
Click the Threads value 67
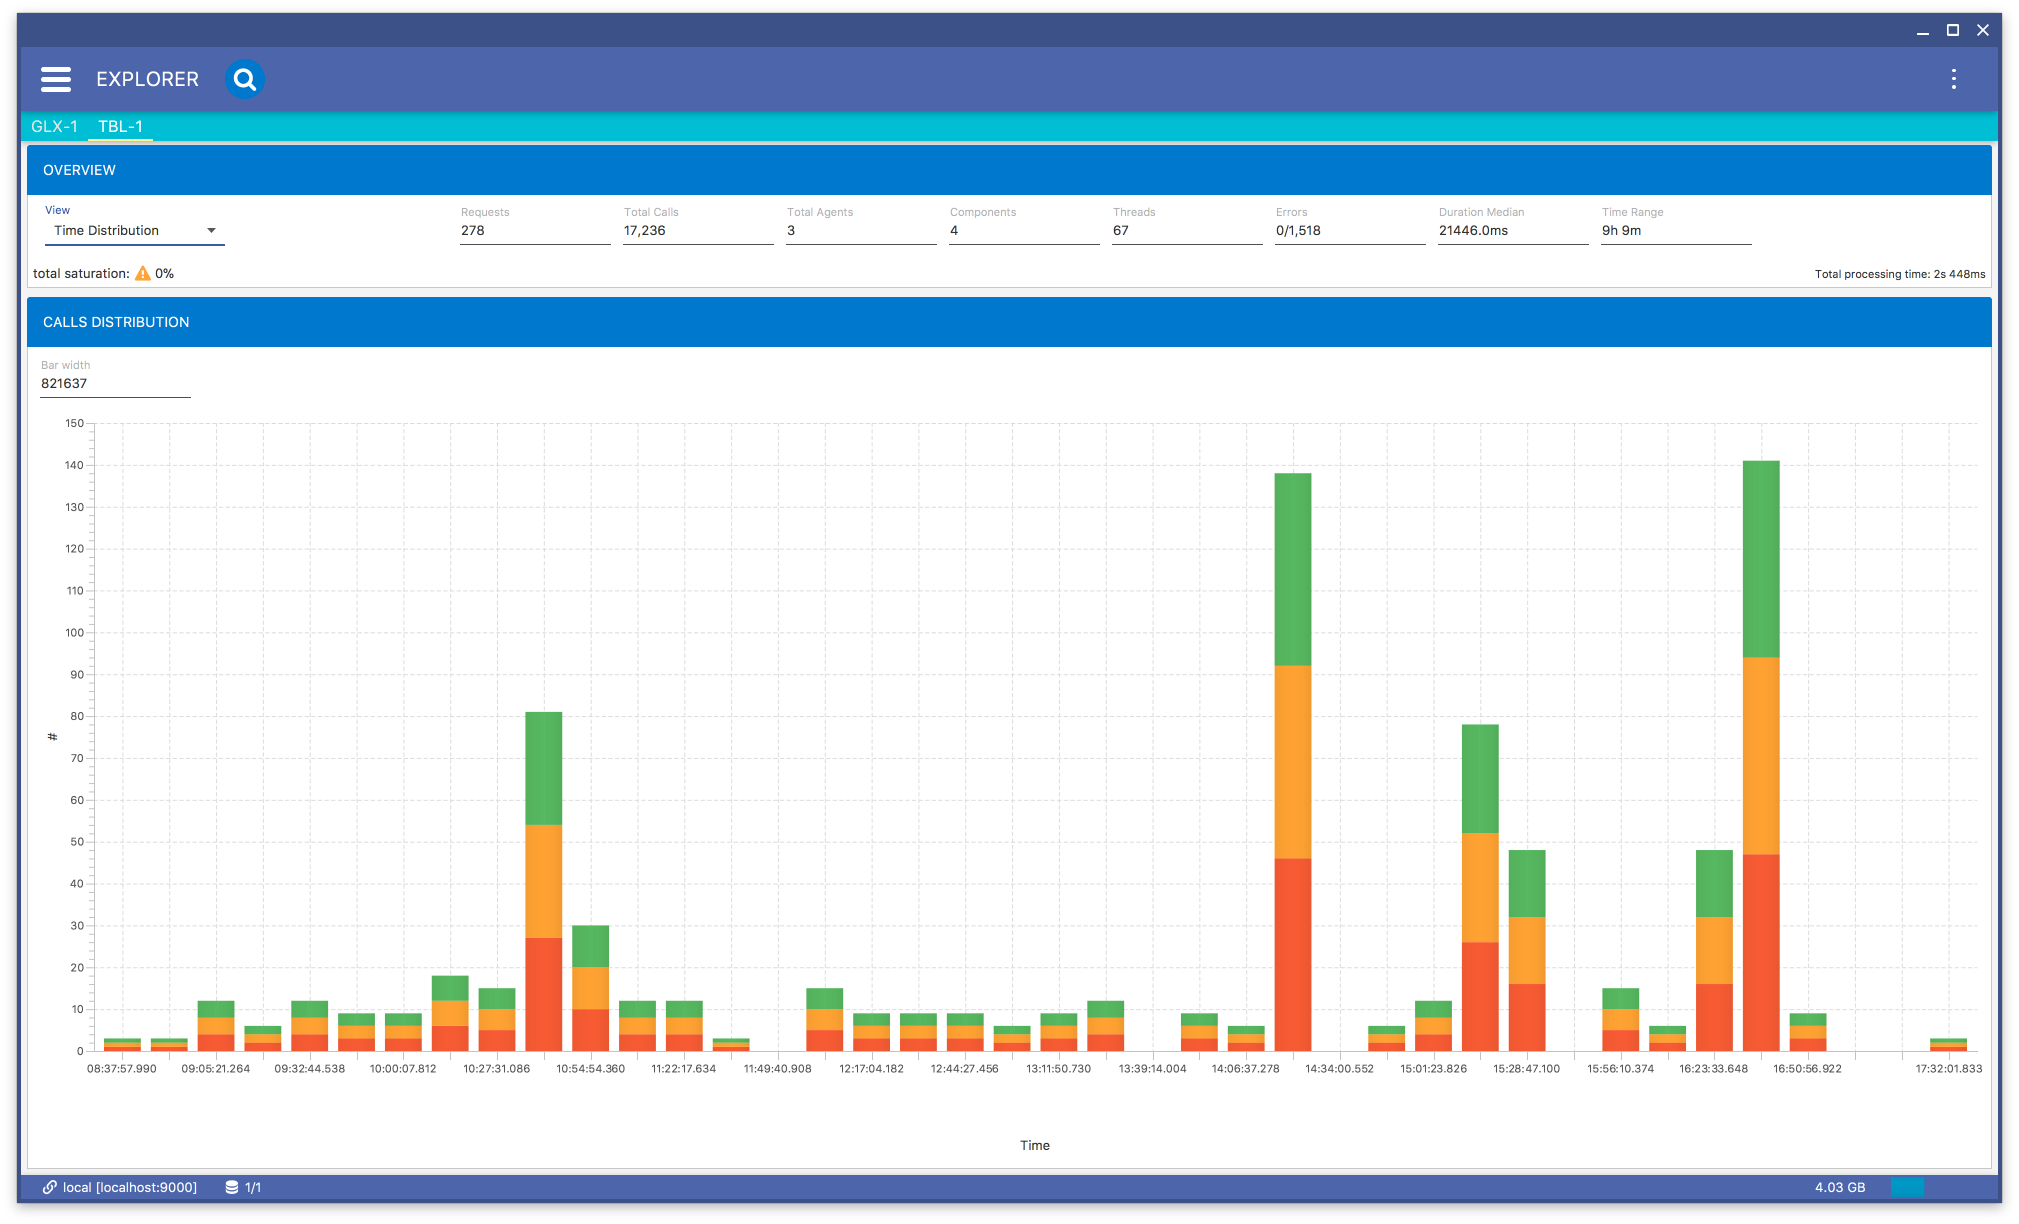coord(1121,231)
